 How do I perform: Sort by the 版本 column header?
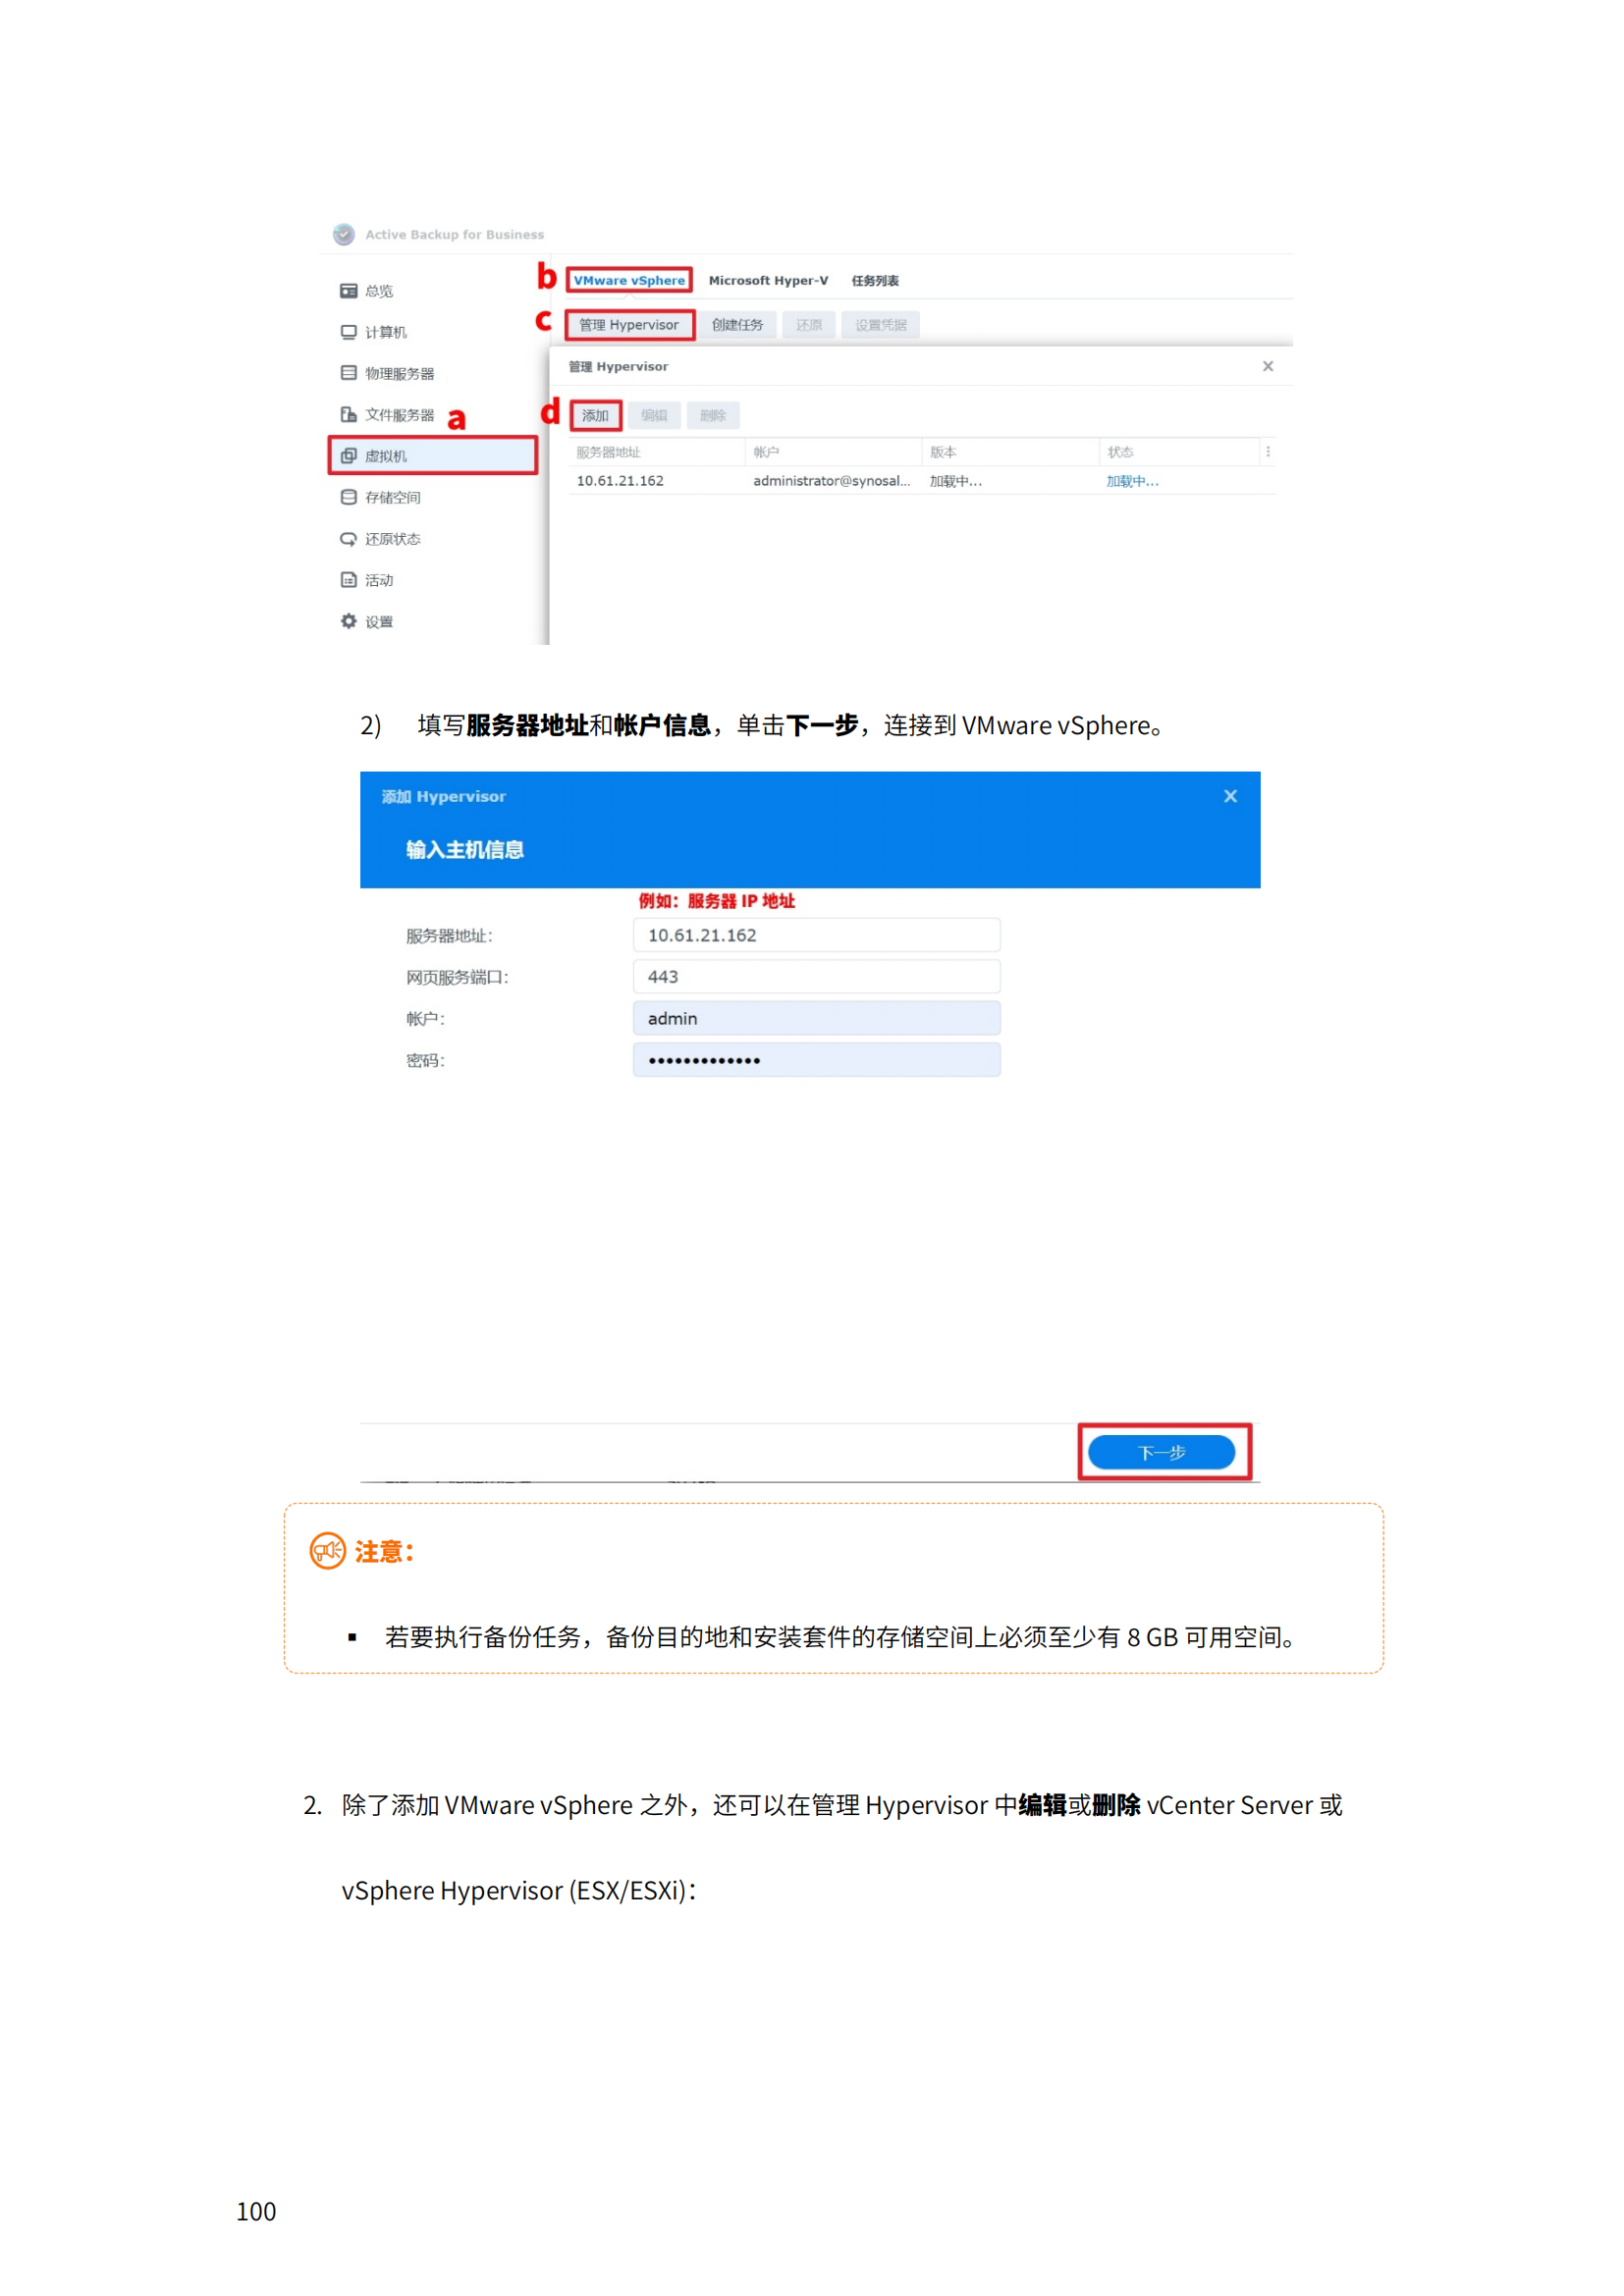click(1010, 452)
